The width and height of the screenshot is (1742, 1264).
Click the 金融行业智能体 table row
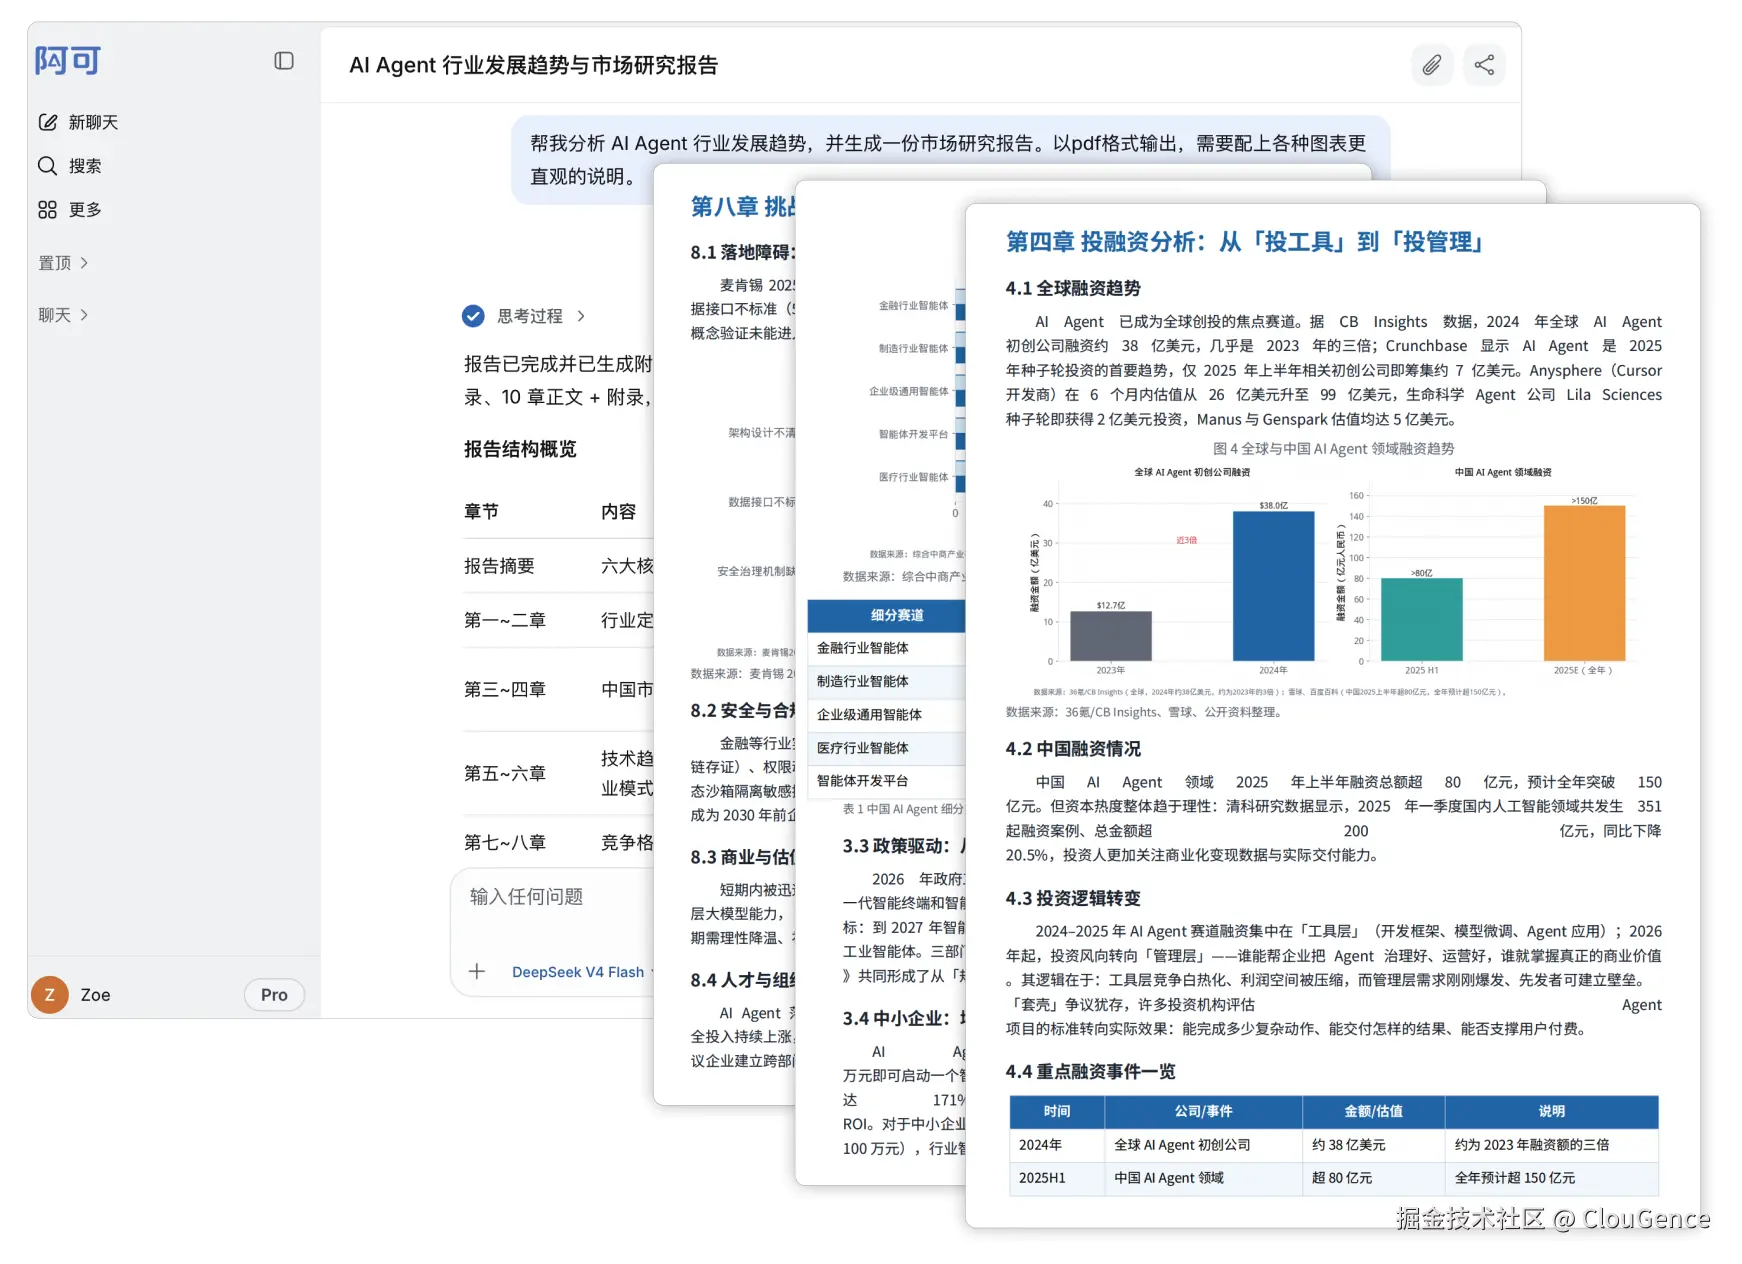[x=887, y=648]
